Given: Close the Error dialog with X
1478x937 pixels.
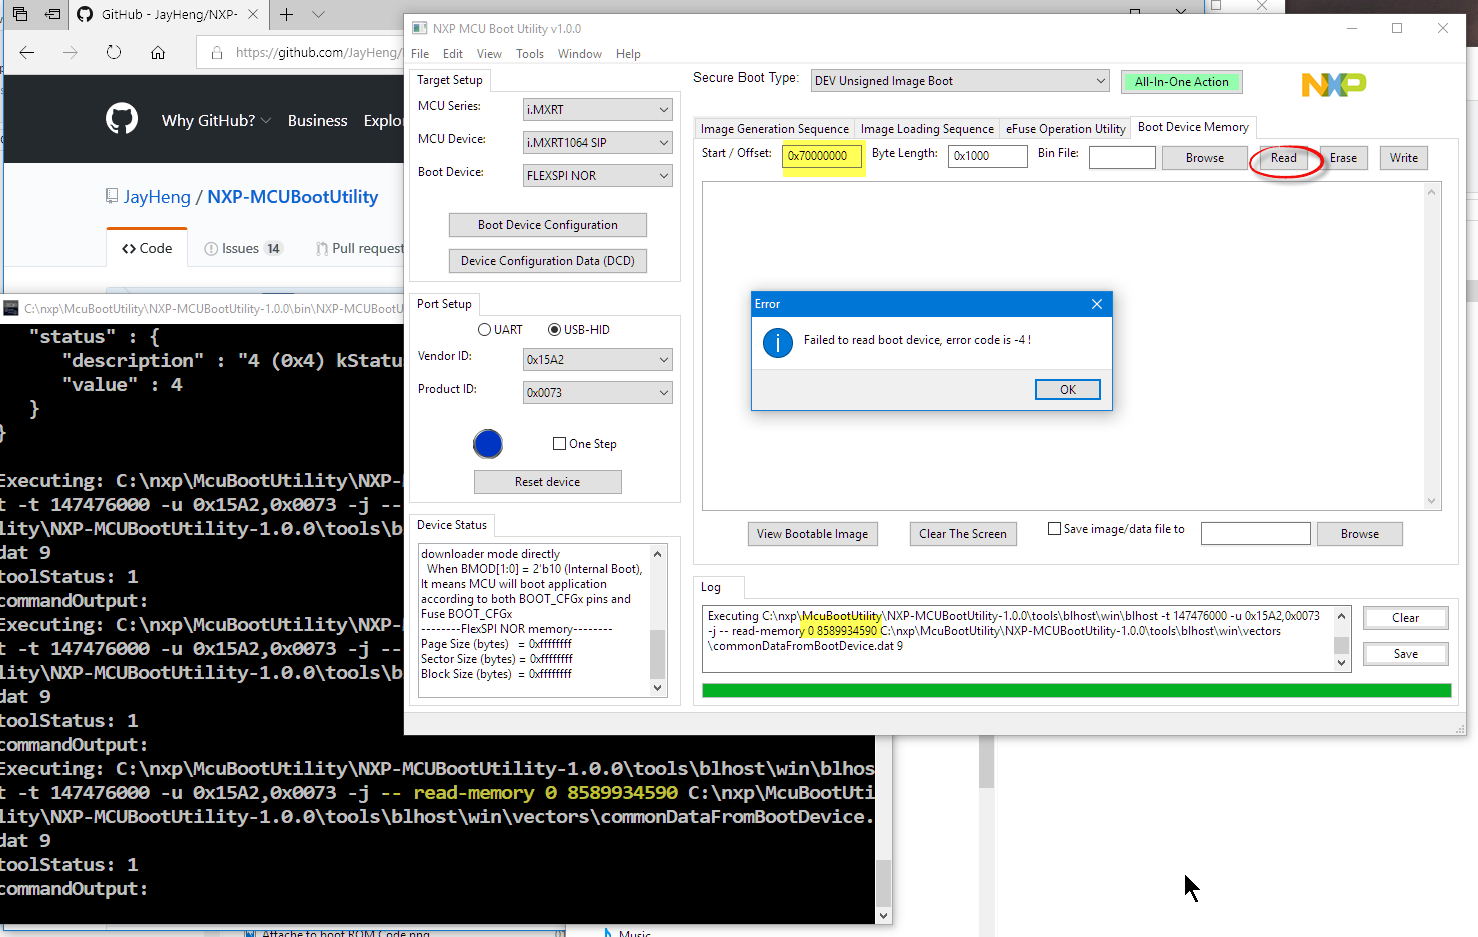Looking at the screenshot, I should tap(1096, 304).
